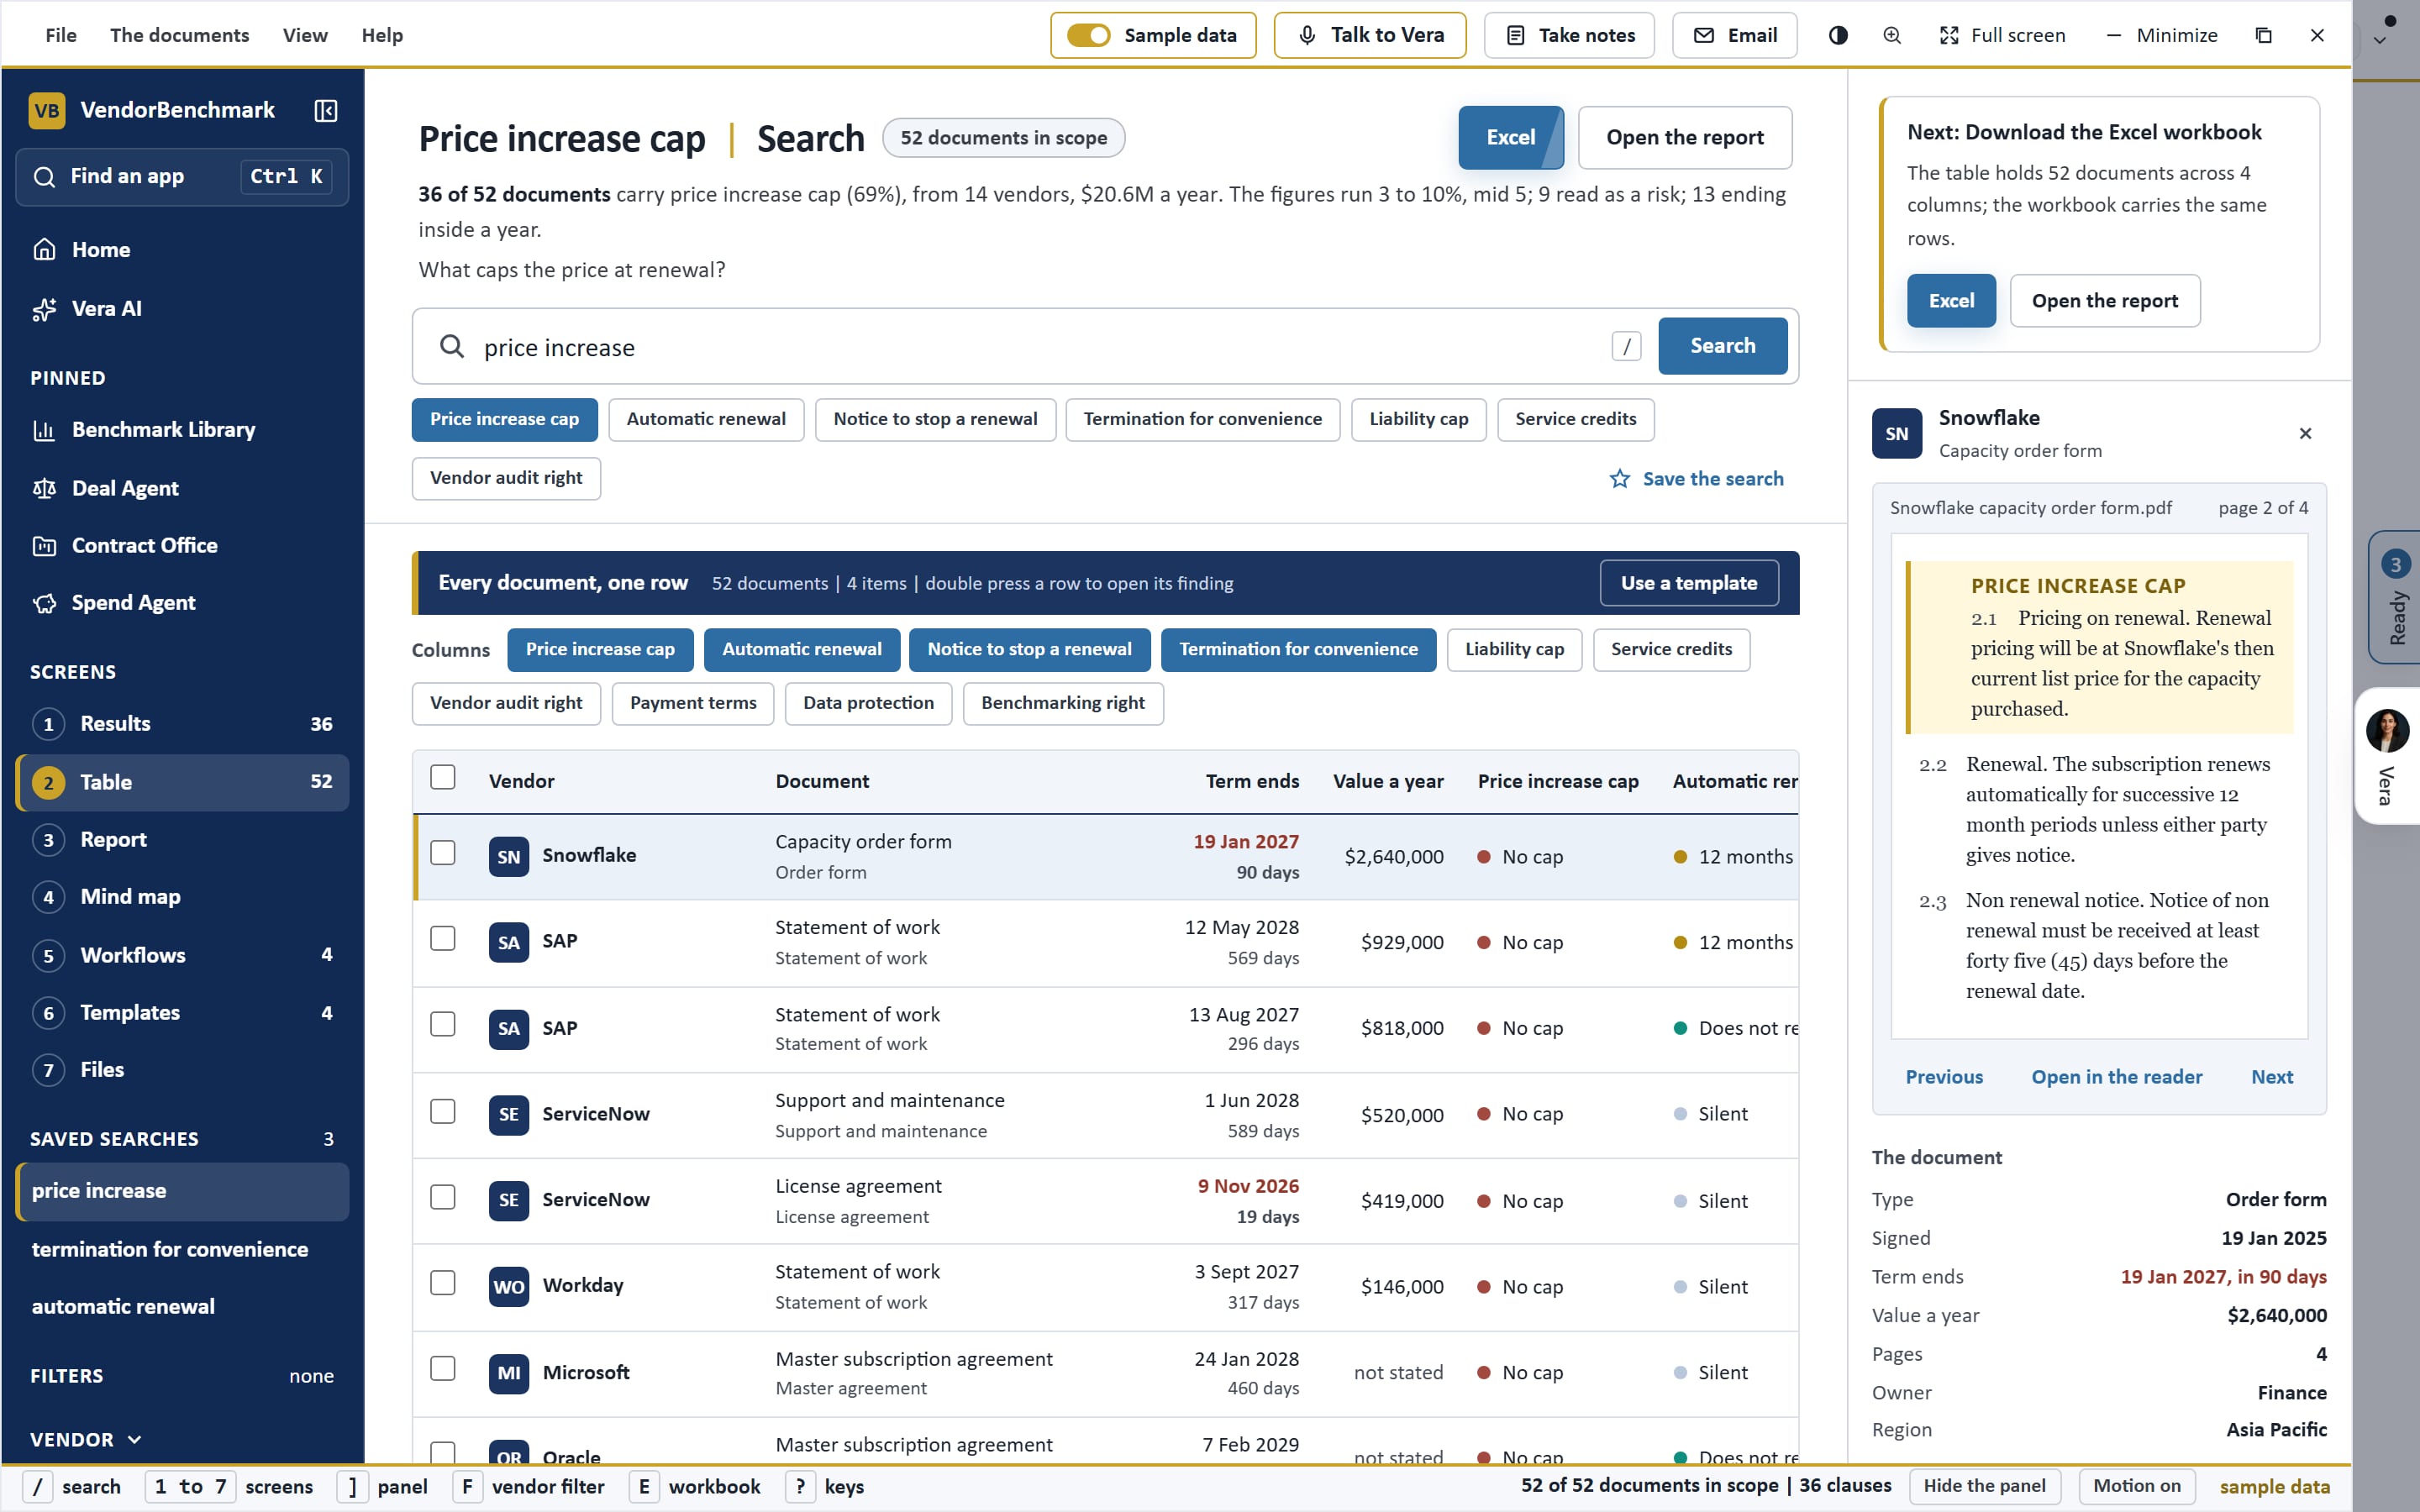Collapse the sidebar with the panel icon

coord(326,110)
